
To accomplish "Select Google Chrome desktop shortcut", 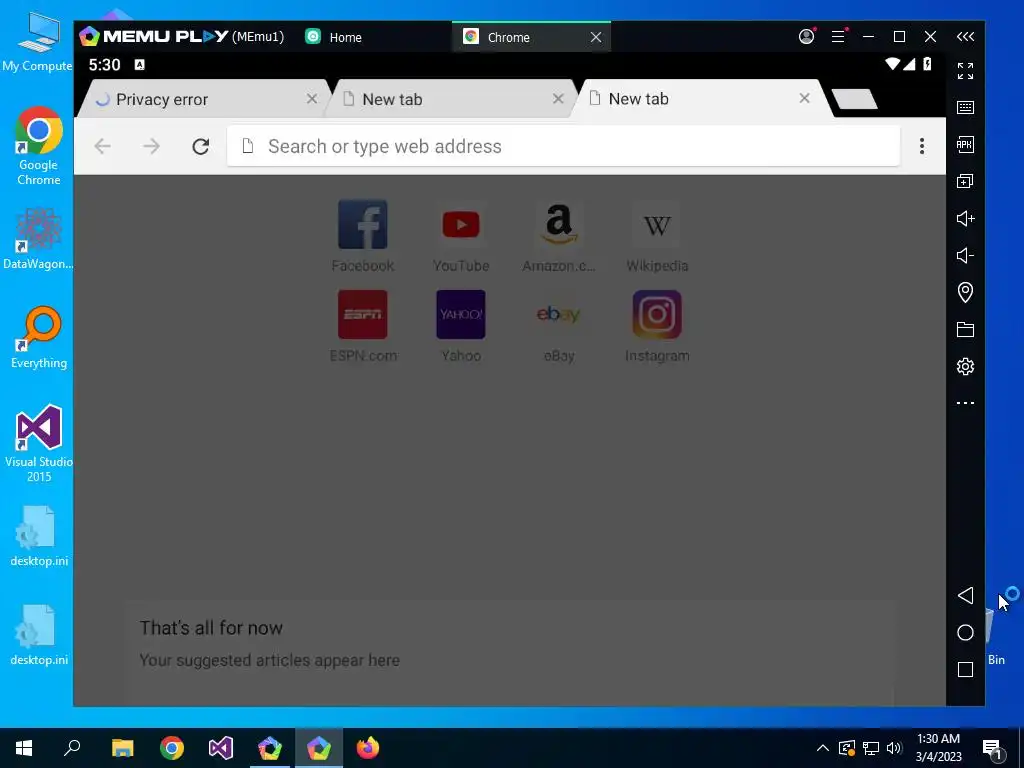I will (39, 146).
